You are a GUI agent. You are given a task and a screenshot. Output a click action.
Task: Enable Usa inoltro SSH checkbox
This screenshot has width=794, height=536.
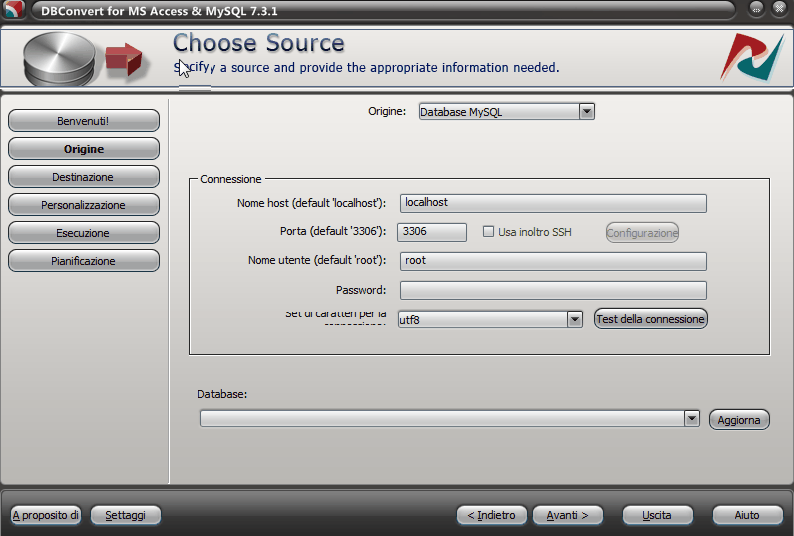coord(488,232)
